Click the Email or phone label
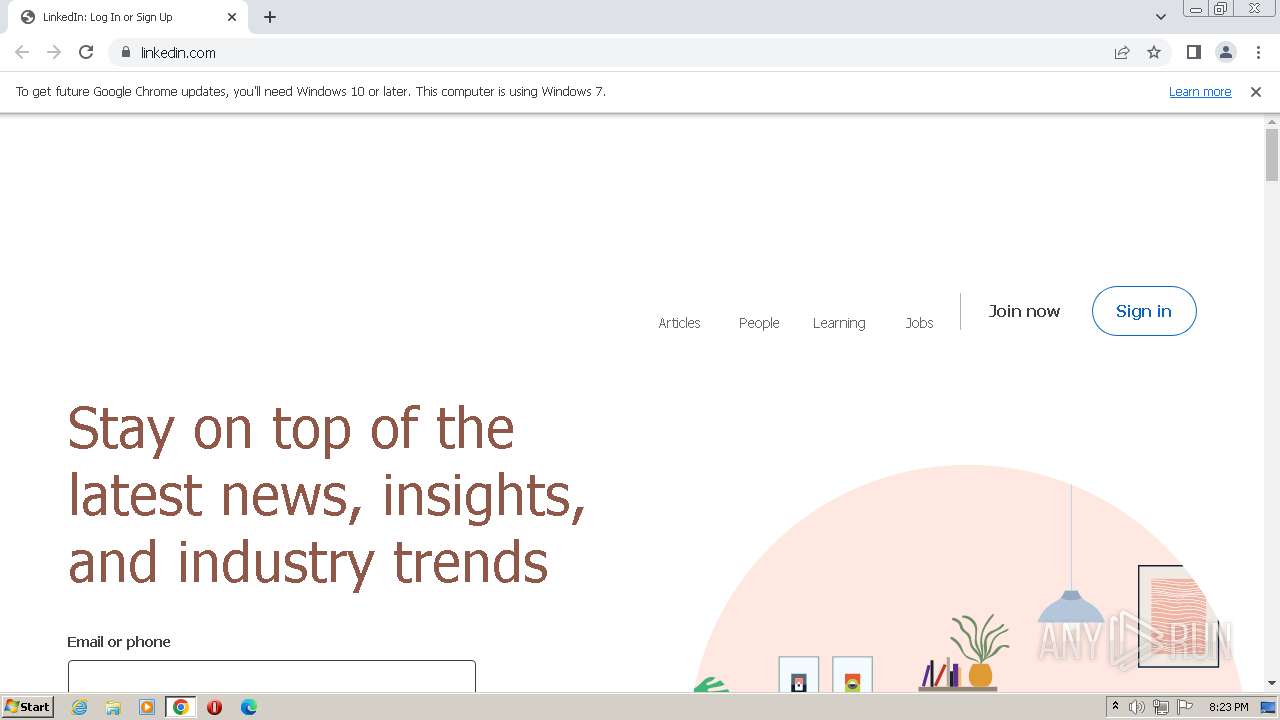The width and height of the screenshot is (1280, 720). pos(119,642)
